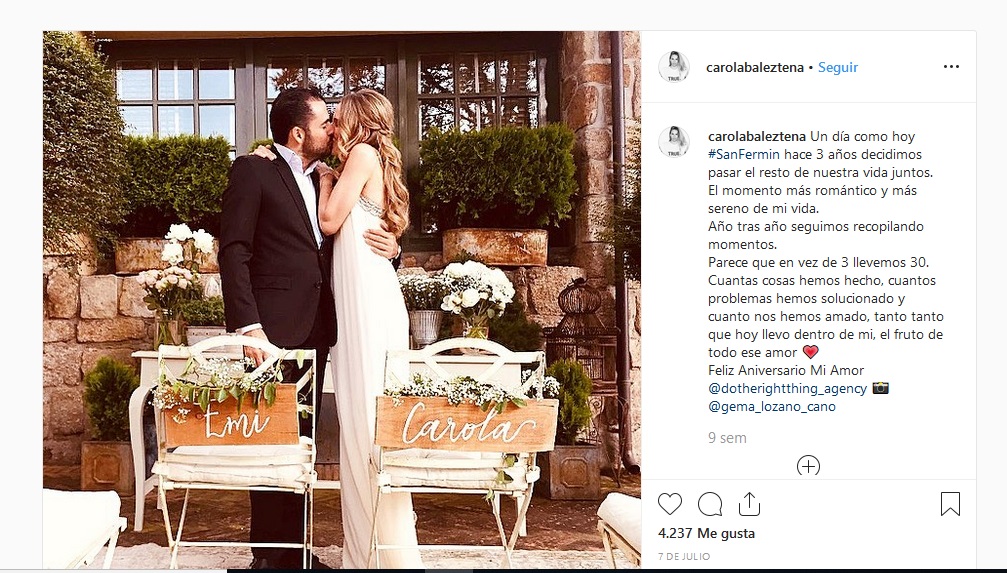Visit the @dotherightthing_agency mention
The image size is (1007, 573).
point(787,388)
